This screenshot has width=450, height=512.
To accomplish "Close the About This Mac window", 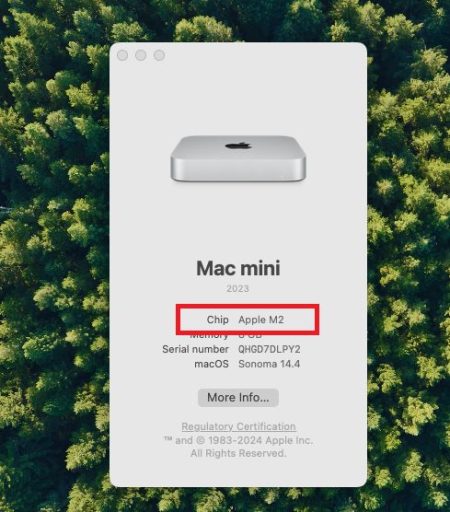I will [122, 55].
